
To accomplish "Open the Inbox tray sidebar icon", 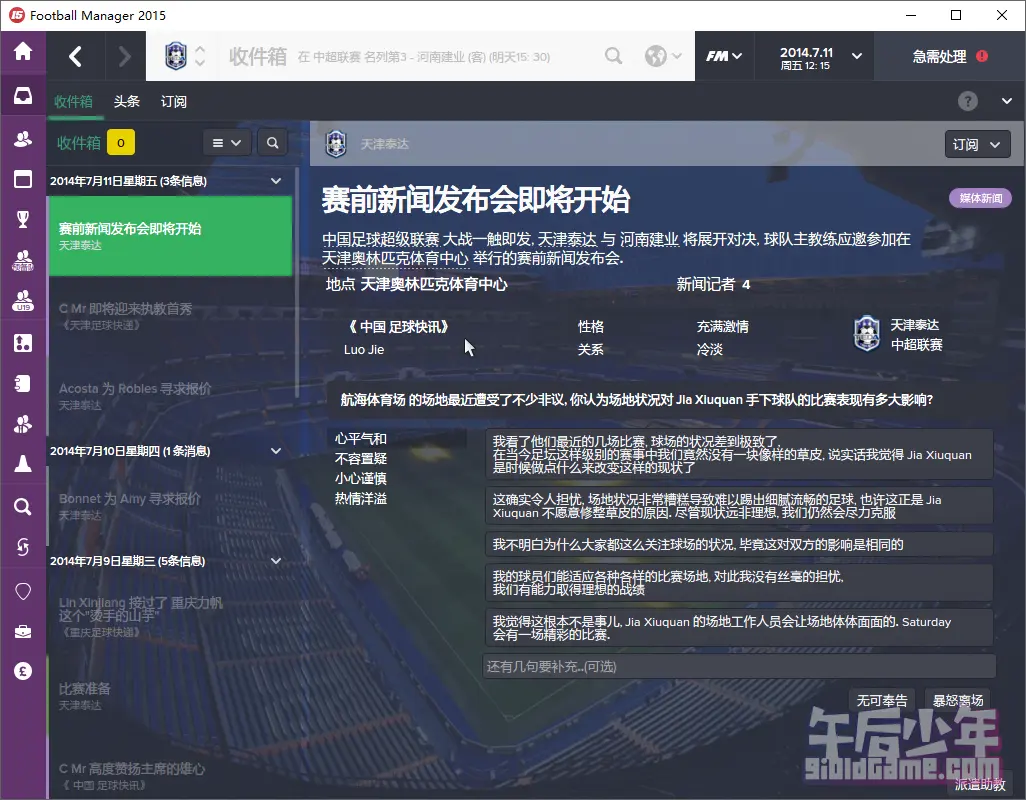I will click(x=23, y=96).
